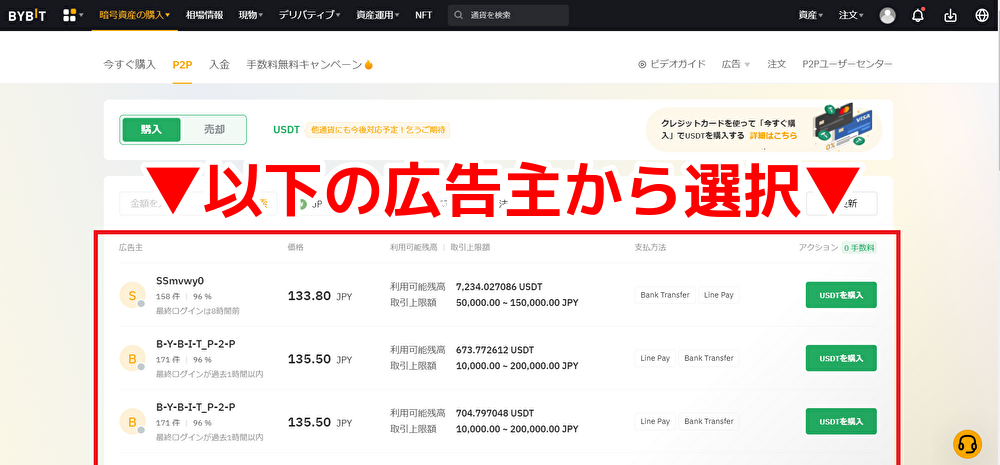The width and height of the screenshot is (1000, 465).
Task: Open ビデオガイド link
Action: pyautogui.click(x=672, y=64)
